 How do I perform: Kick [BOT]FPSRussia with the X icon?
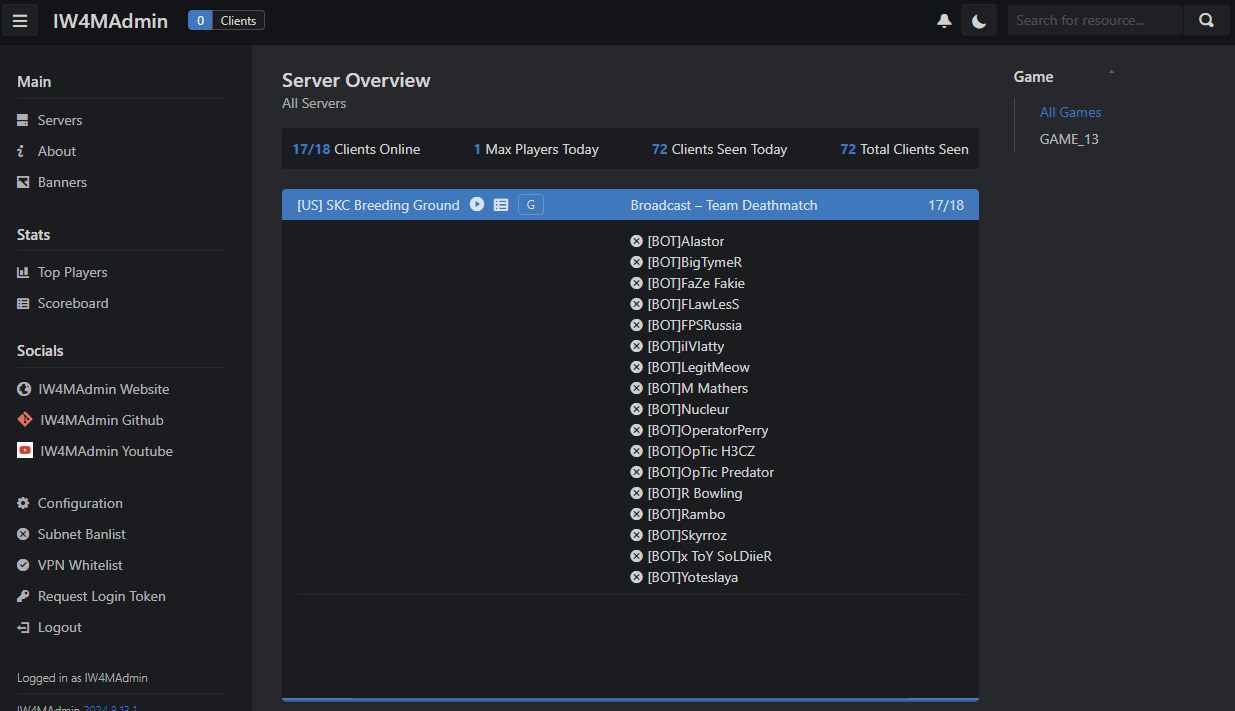(x=636, y=325)
